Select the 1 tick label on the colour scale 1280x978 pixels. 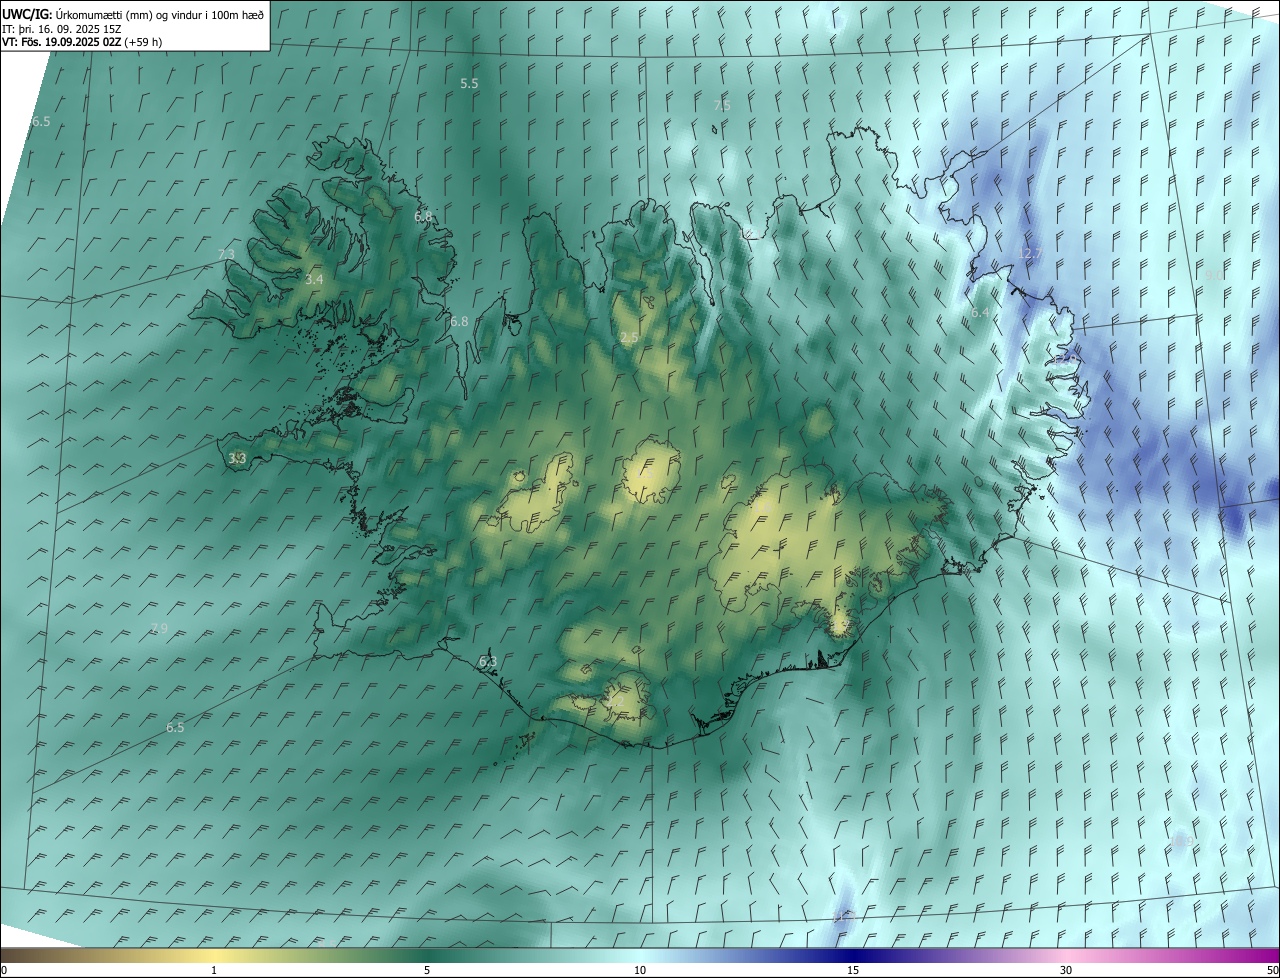coord(214,970)
